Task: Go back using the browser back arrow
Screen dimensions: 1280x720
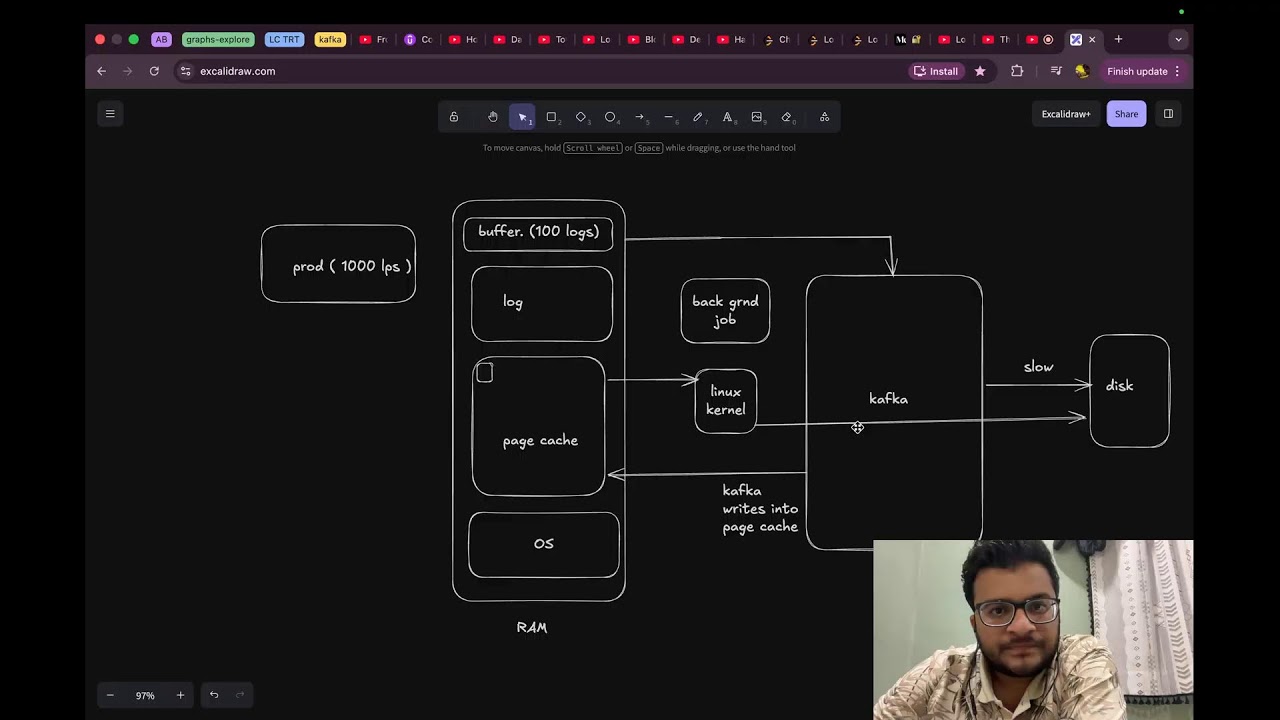Action: (x=101, y=71)
